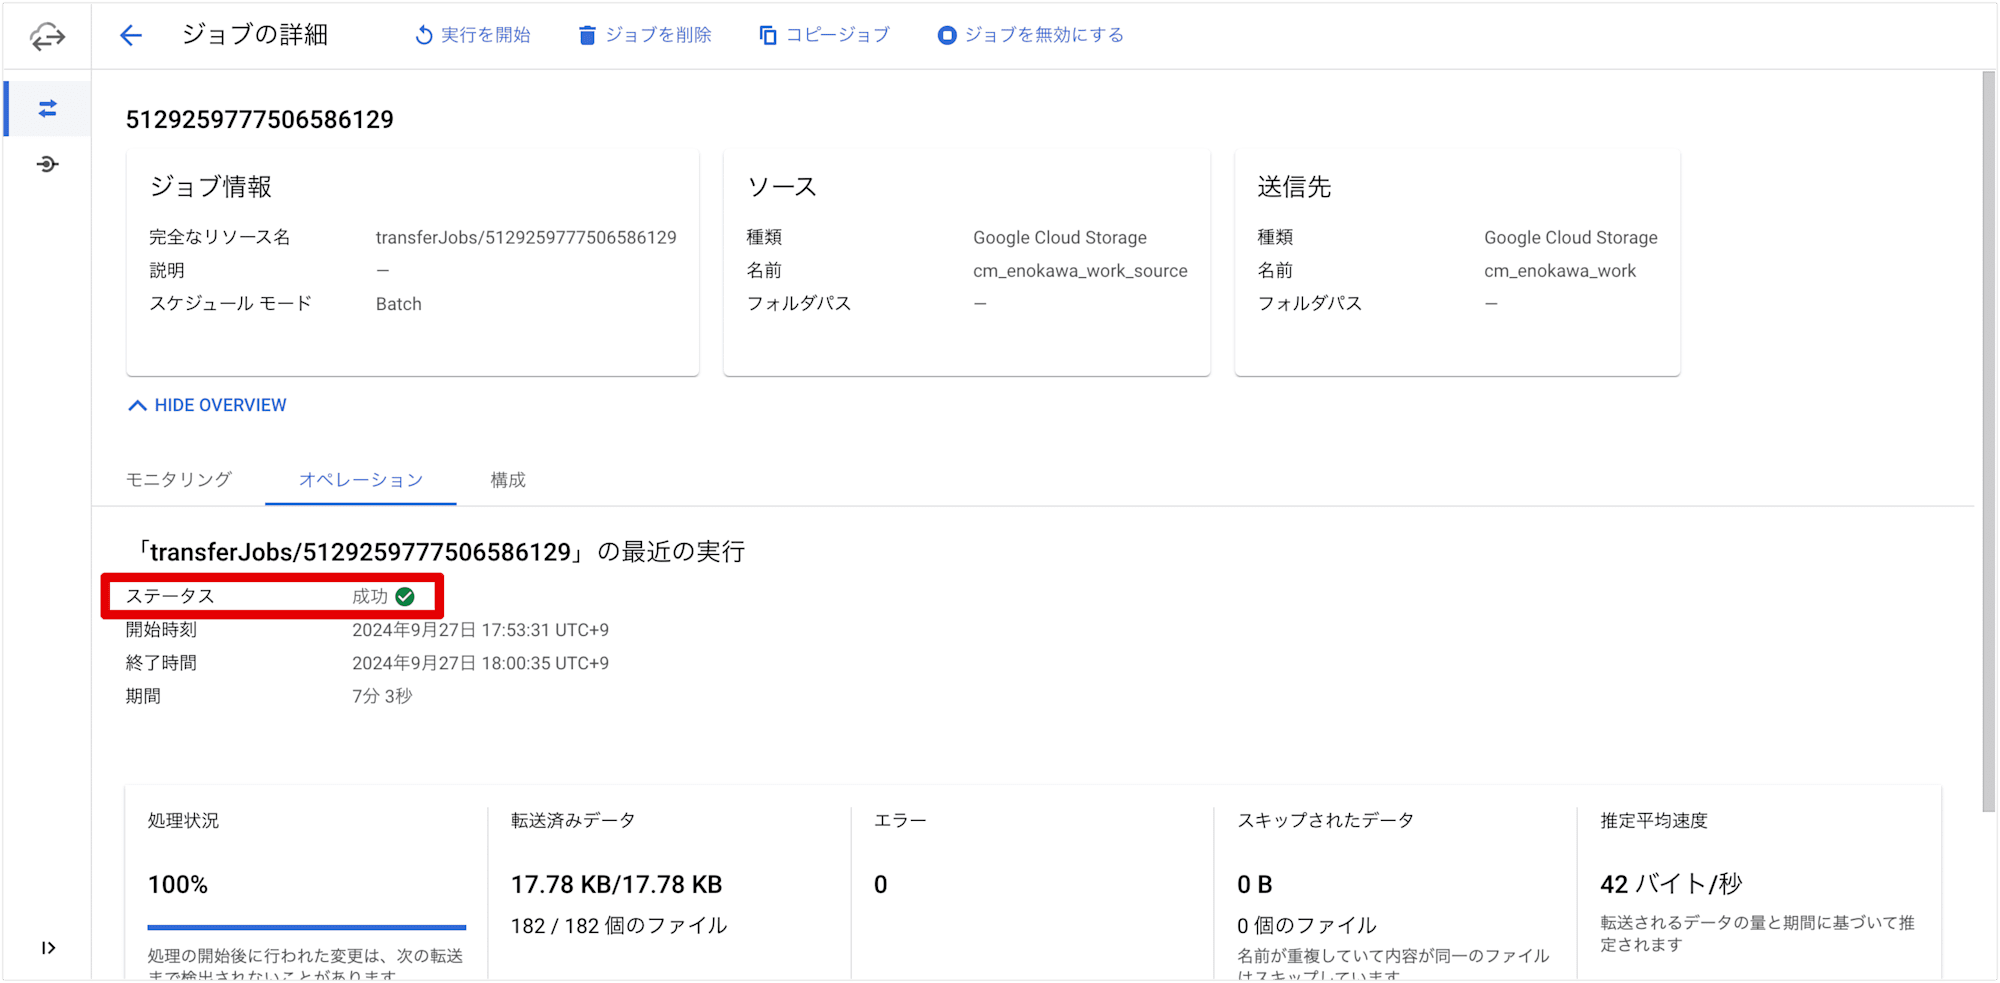Click the copy icon for コピージョブ
Viewport: 2000px width, 983px height.
pos(767,35)
